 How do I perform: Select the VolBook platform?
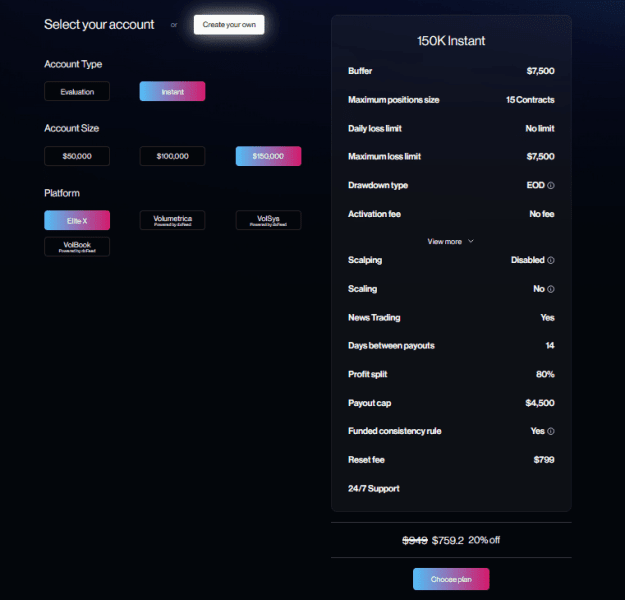(x=77, y=247)
